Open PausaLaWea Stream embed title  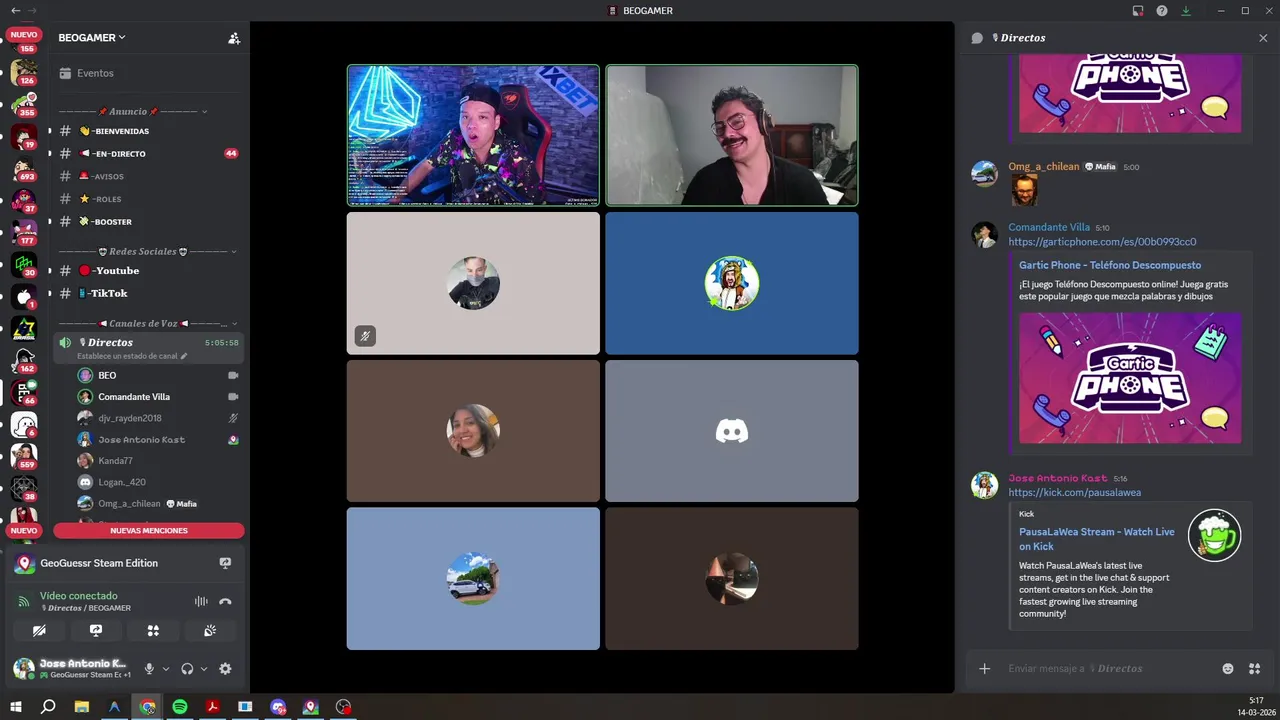pyautogui.click(x=1097, y=539)
